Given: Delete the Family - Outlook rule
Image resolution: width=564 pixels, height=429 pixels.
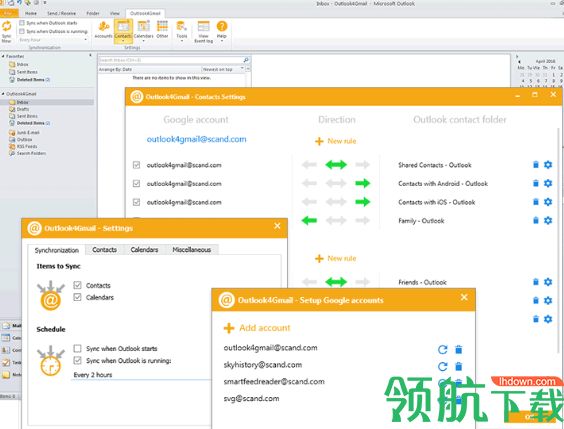Looking at the screenshot, I should pos(536,220).
